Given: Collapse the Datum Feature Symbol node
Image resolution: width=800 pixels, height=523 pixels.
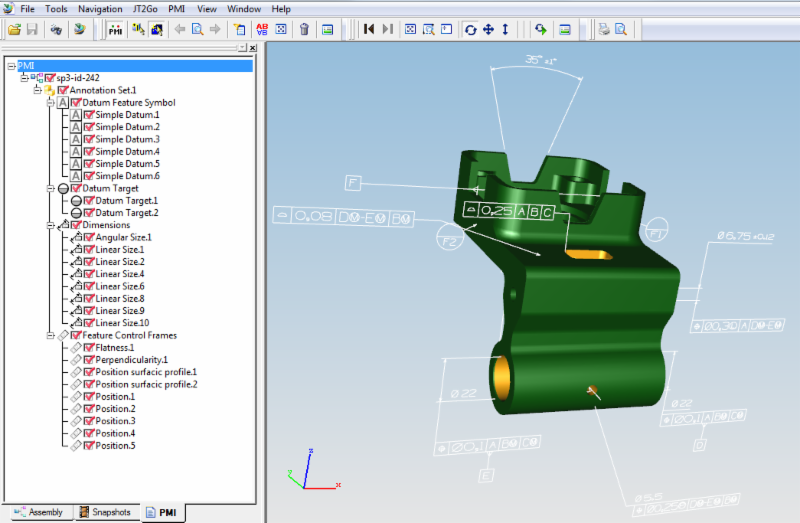Looking at the screenshot, I should pyautogui.click(x=49, y=102).
